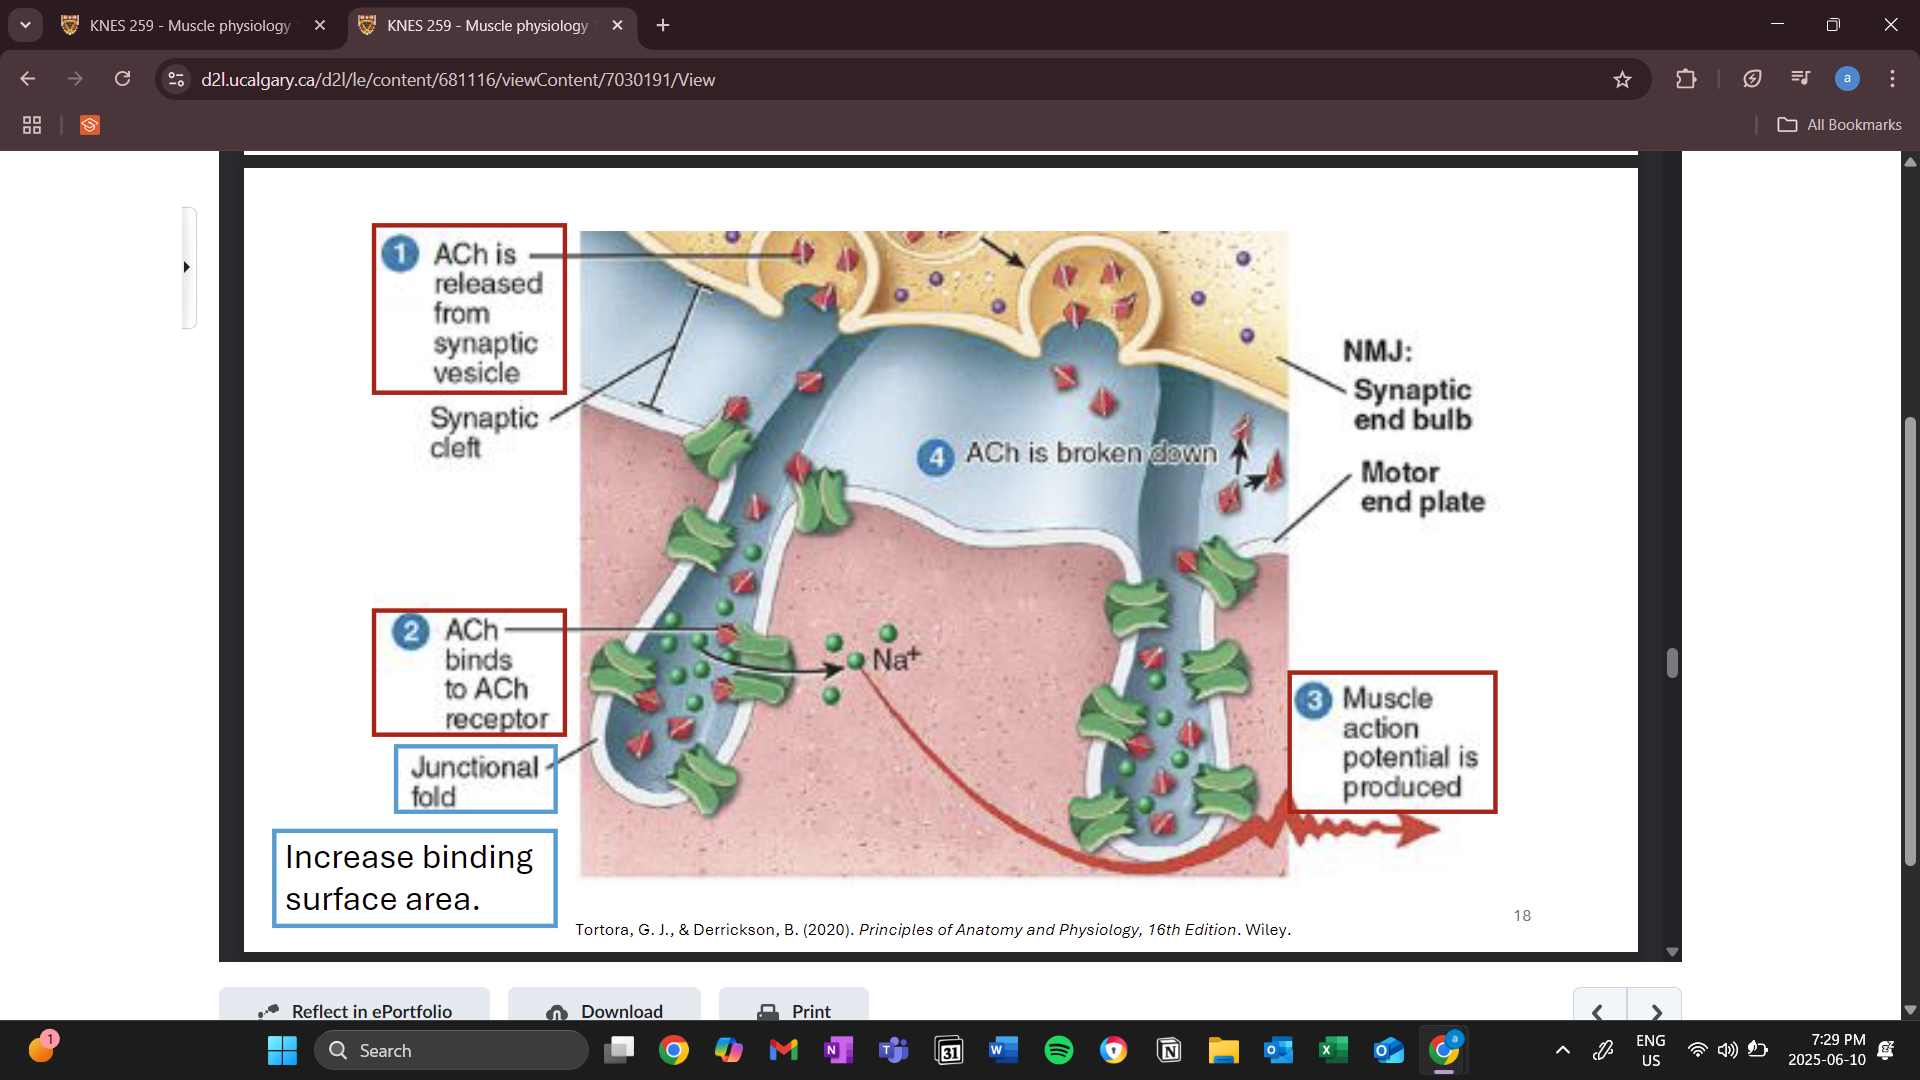Go to previous content with left chevron
This screenshot has height=1080, width=1920.
[x=1599, y=1006]
